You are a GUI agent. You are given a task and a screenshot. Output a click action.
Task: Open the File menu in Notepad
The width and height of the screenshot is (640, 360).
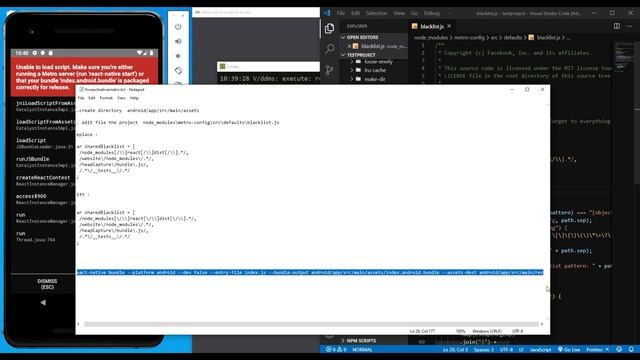coord(81,98)
